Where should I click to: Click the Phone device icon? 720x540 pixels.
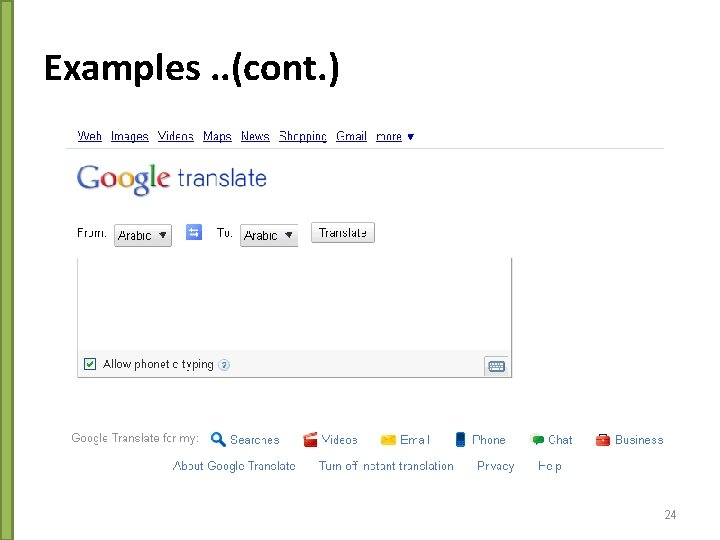pos(460,439)
